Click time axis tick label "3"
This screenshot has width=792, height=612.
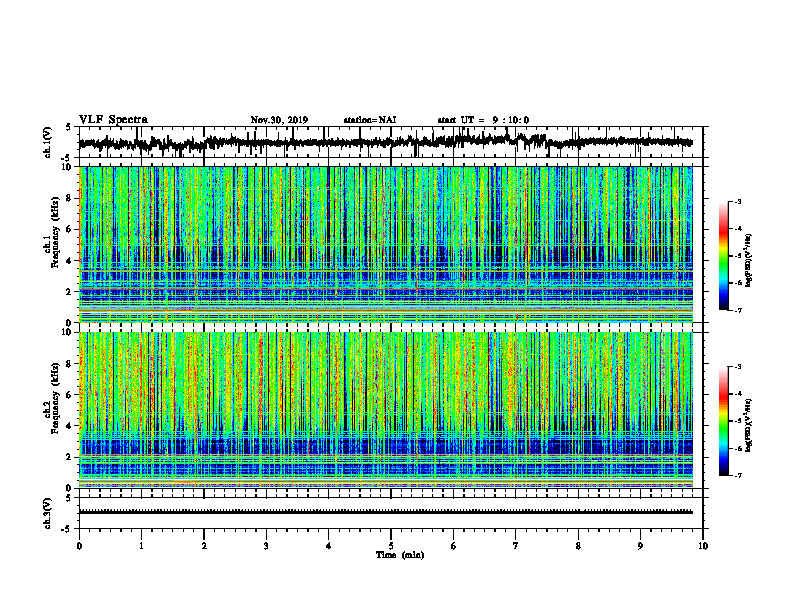(266, 546)
